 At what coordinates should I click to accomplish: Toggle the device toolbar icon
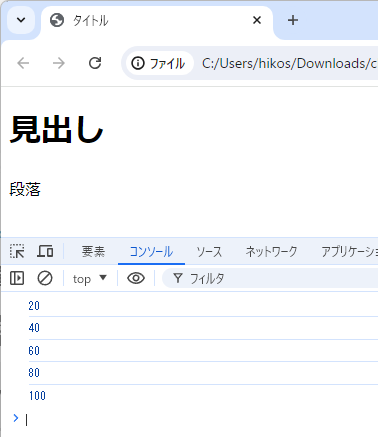click(45, 251)
